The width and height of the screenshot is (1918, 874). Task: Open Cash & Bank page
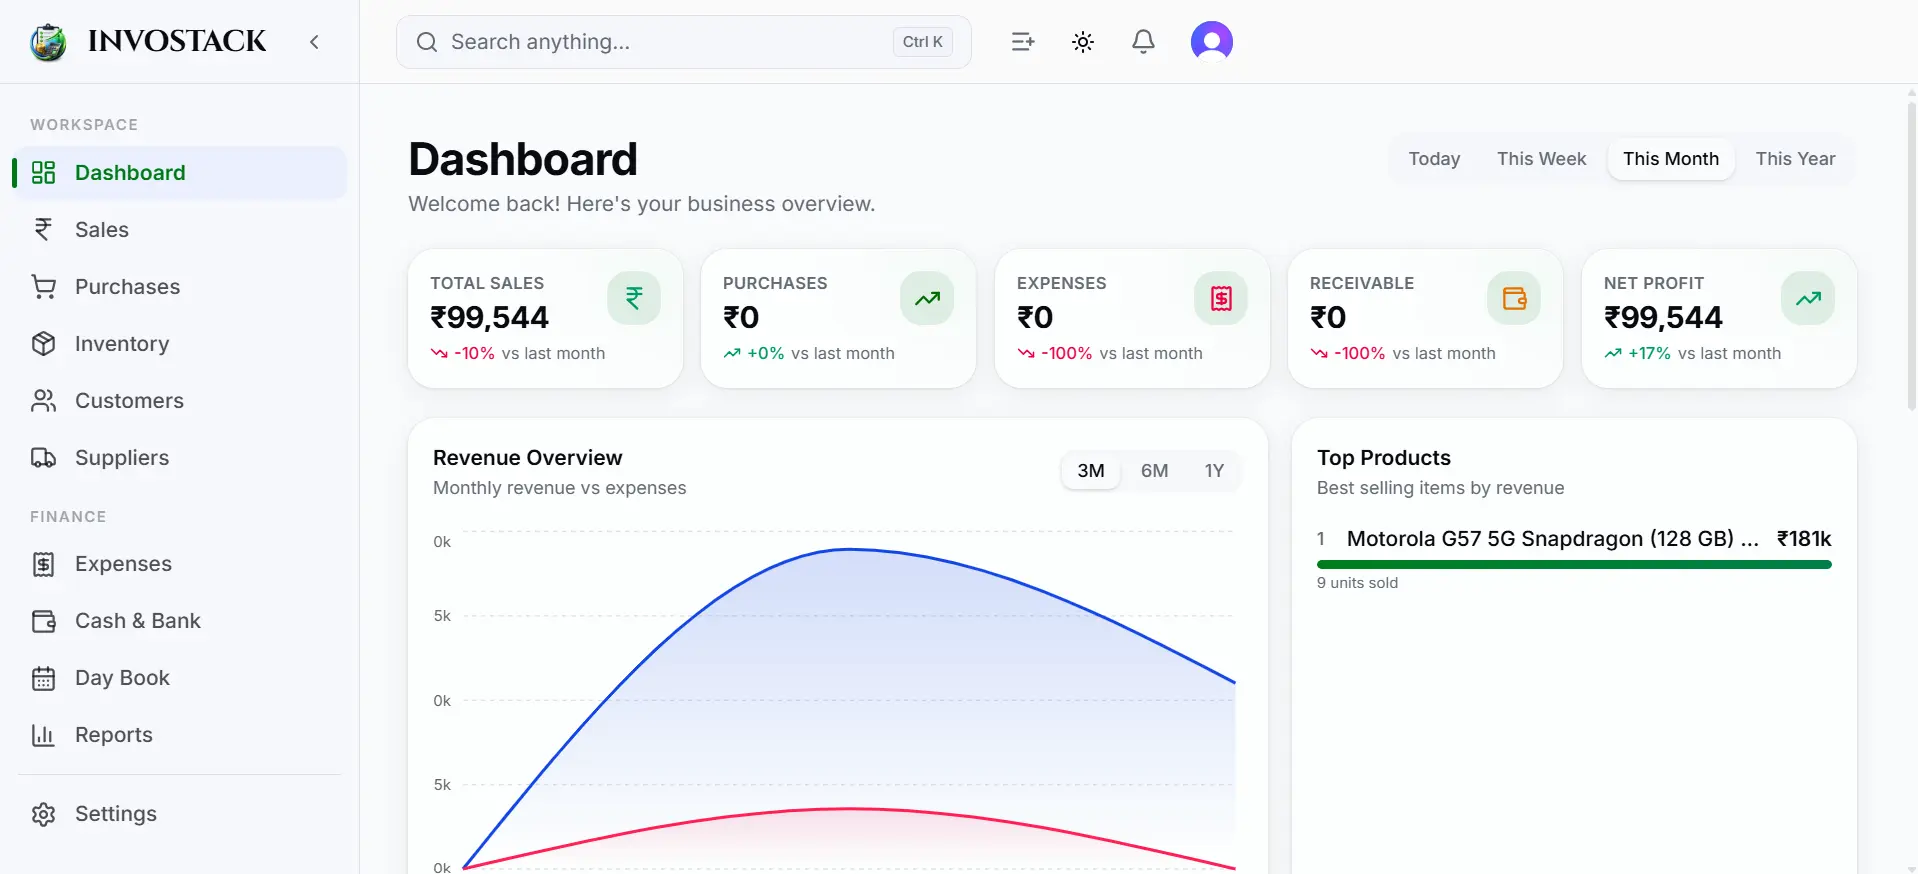point(180,621)
